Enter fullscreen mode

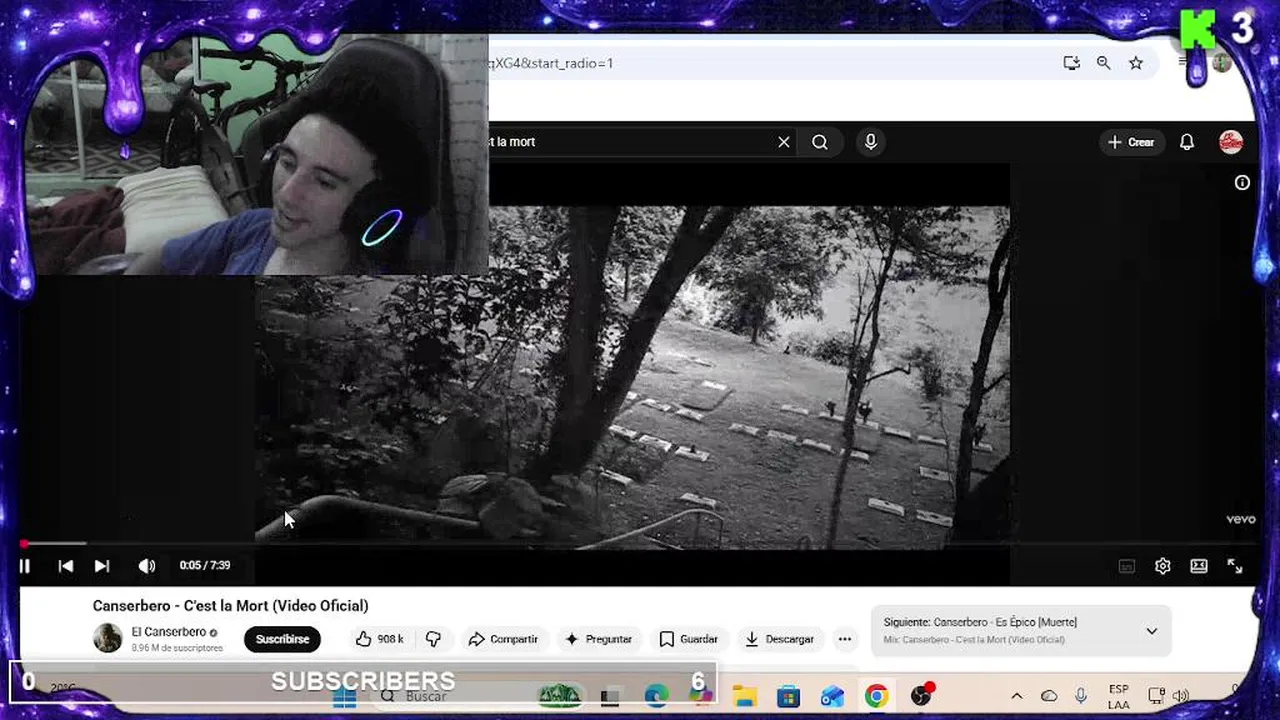1235,566
